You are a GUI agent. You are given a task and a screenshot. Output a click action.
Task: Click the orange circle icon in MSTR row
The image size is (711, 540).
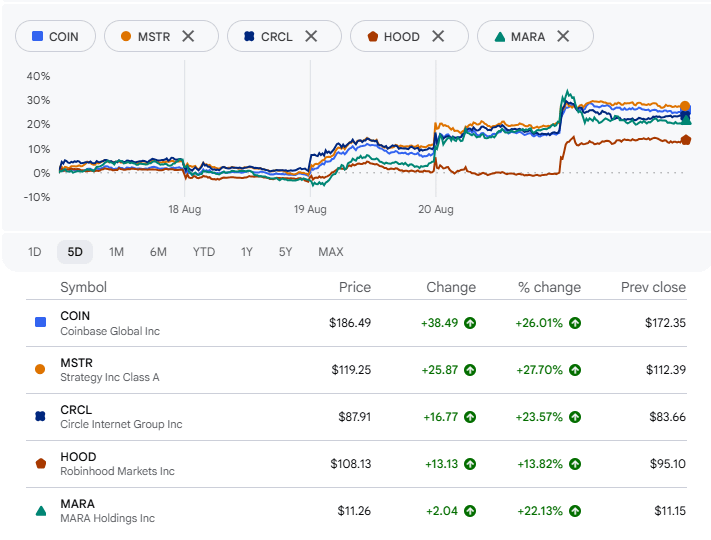[x=40, y=370]
